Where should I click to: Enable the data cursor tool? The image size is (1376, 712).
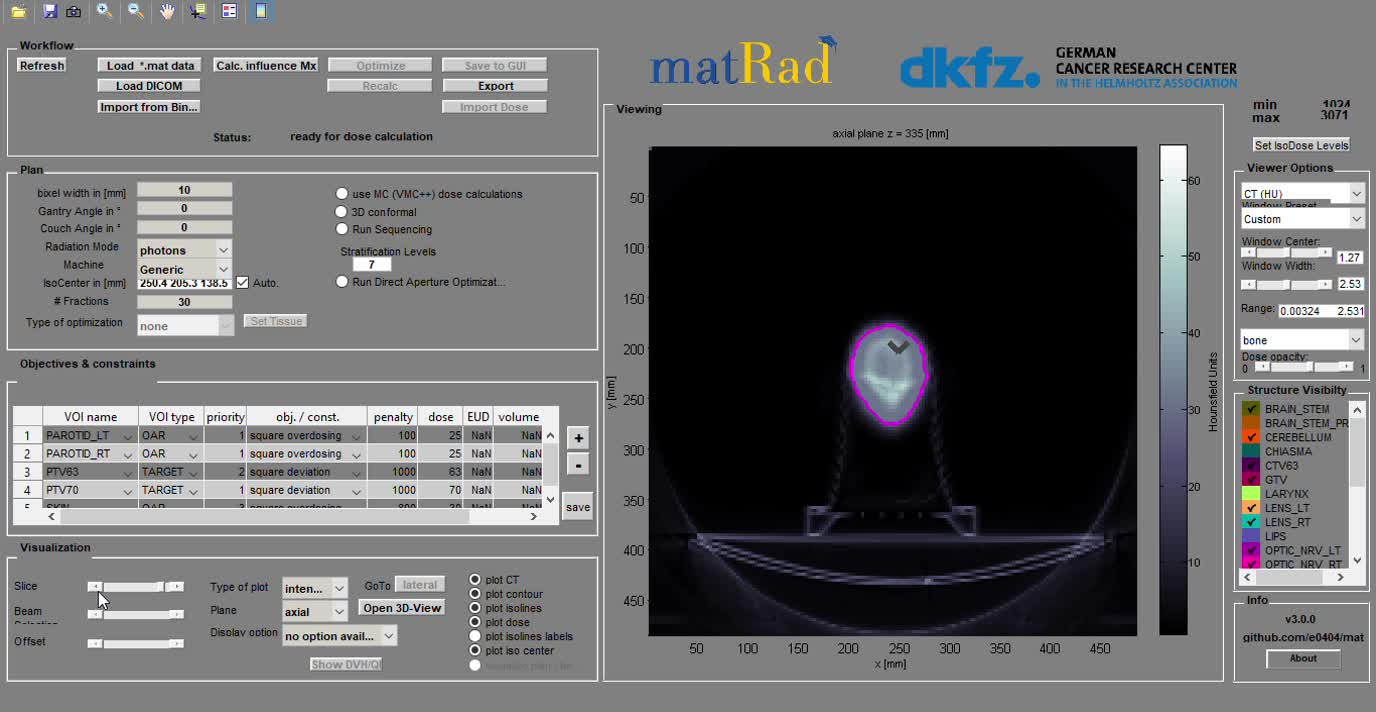198,12
